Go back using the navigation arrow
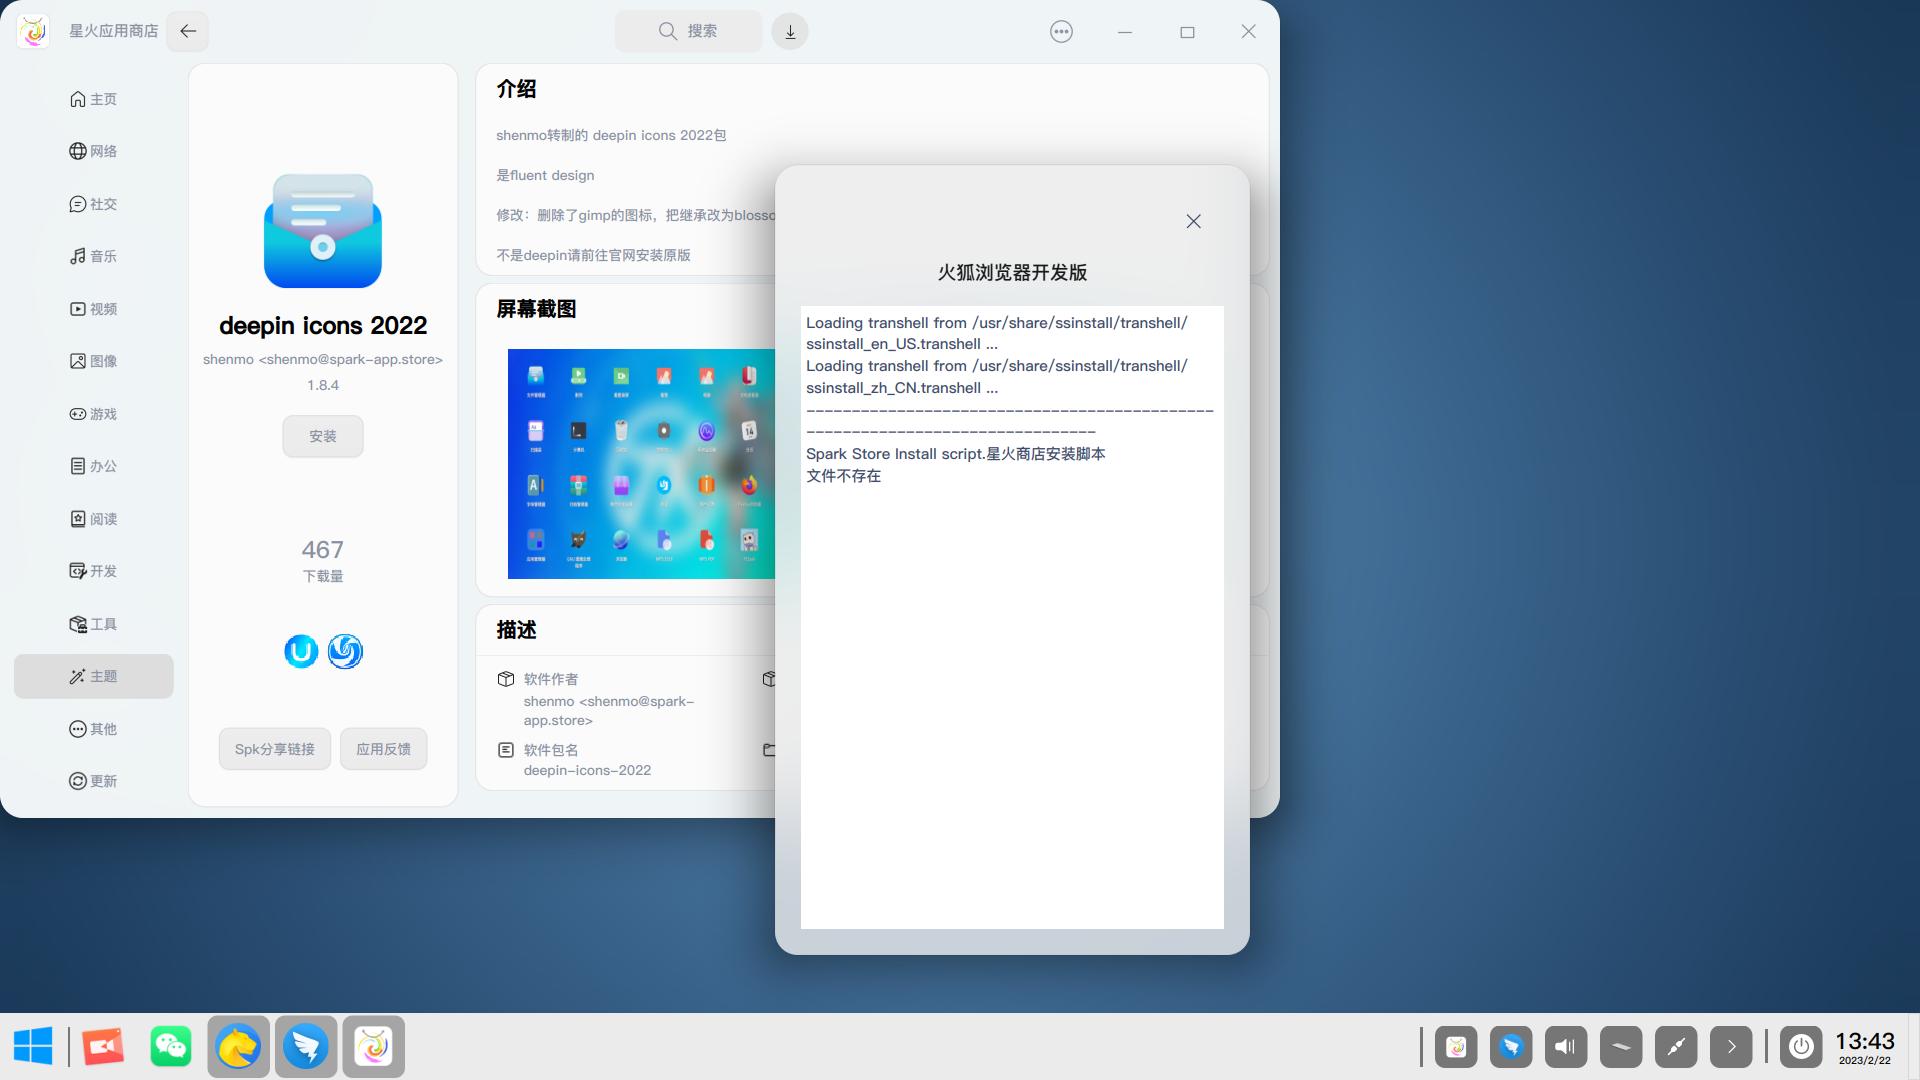The width and height of the screenshot is (1920, 1080). [x=188, y=31]
